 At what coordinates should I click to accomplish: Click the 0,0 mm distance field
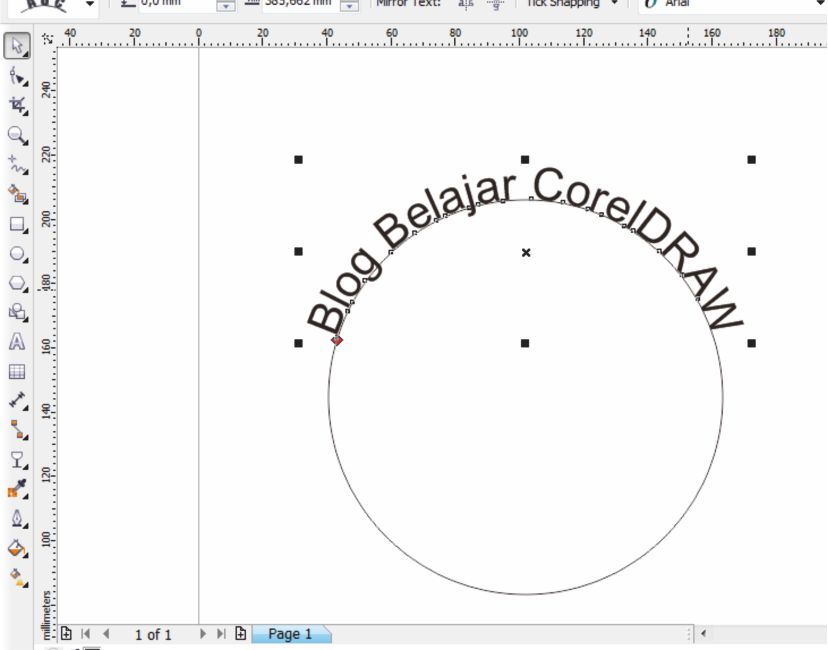177,4
